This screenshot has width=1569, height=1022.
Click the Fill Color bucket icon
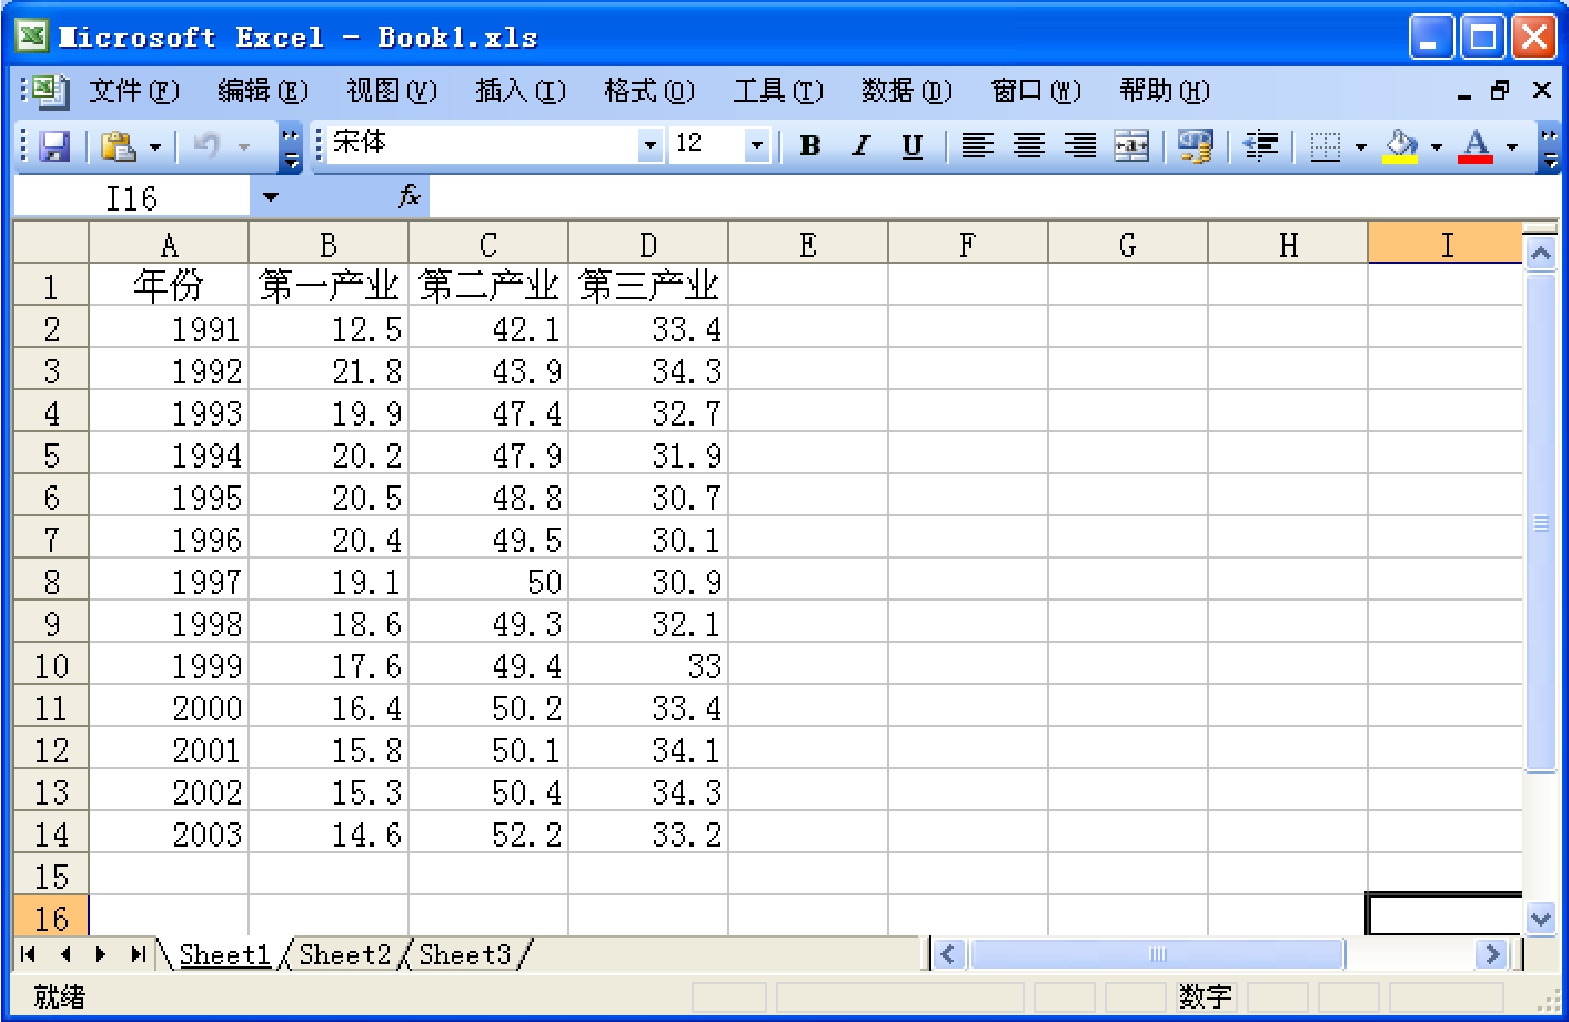tap(1401, 146)
